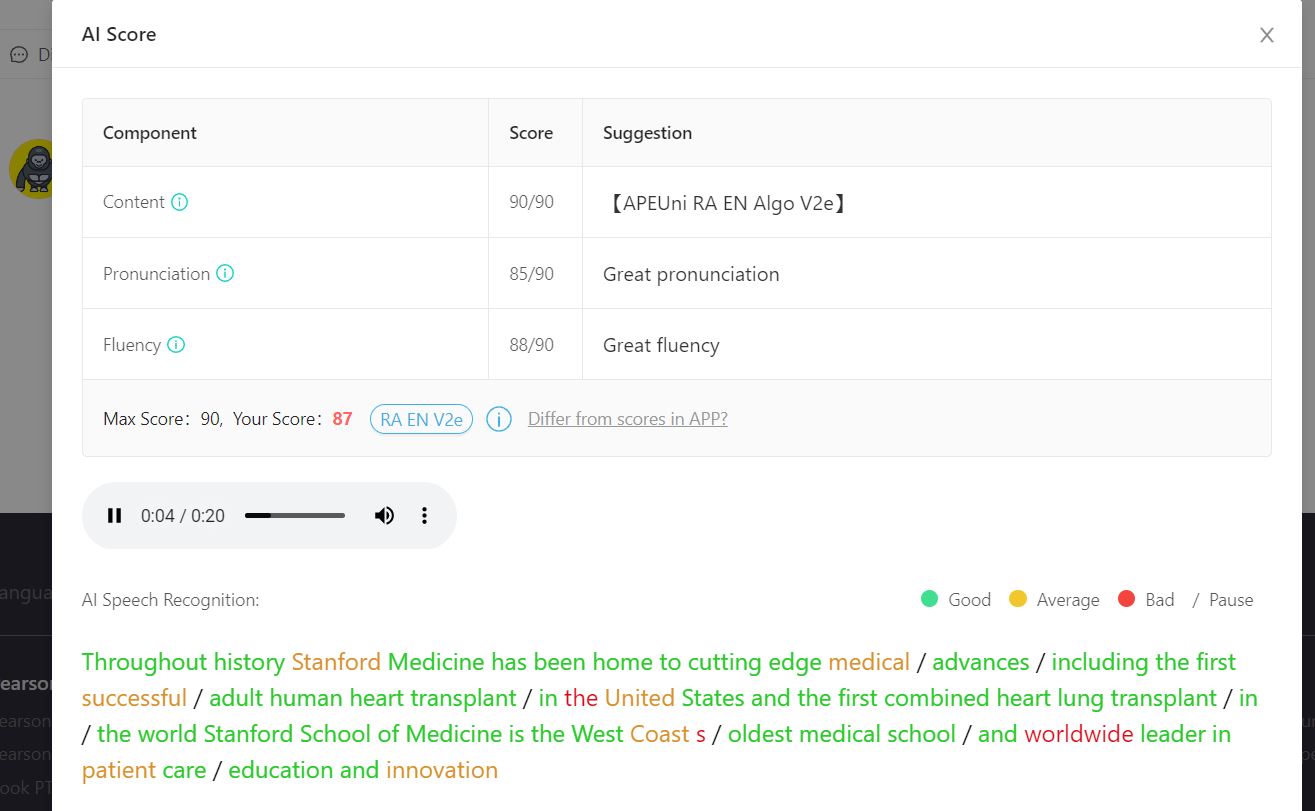The height and width of the screenshot is (811, 1315).
Task: Seek on the audio progress bar
Action: [295, 516]
